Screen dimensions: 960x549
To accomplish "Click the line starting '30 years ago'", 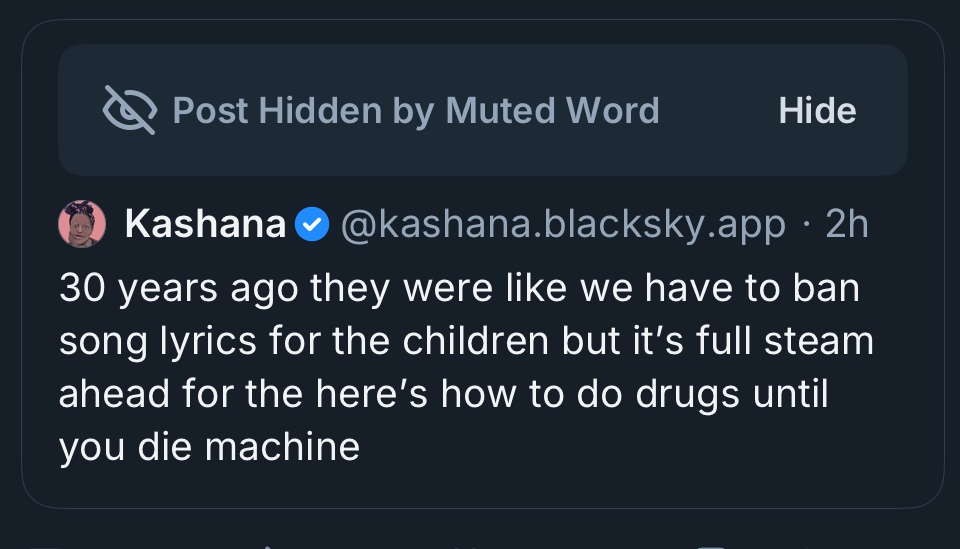I will [x=459, y=289].
